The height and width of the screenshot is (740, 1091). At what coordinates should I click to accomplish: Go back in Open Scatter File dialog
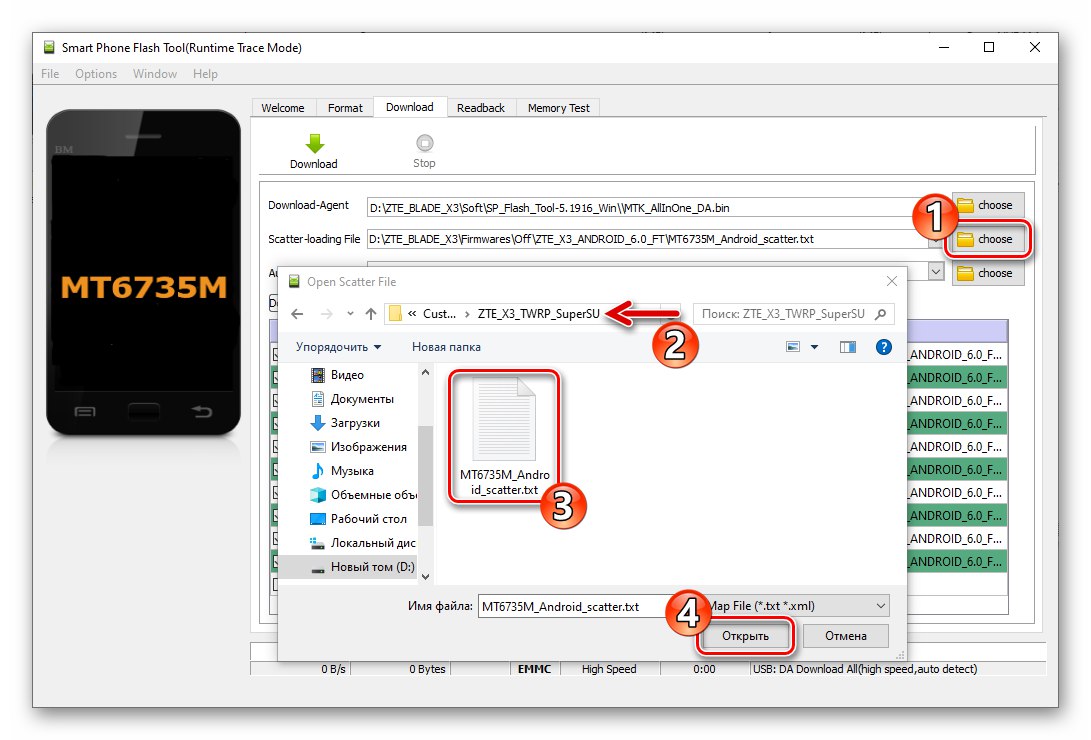(297, 314)
